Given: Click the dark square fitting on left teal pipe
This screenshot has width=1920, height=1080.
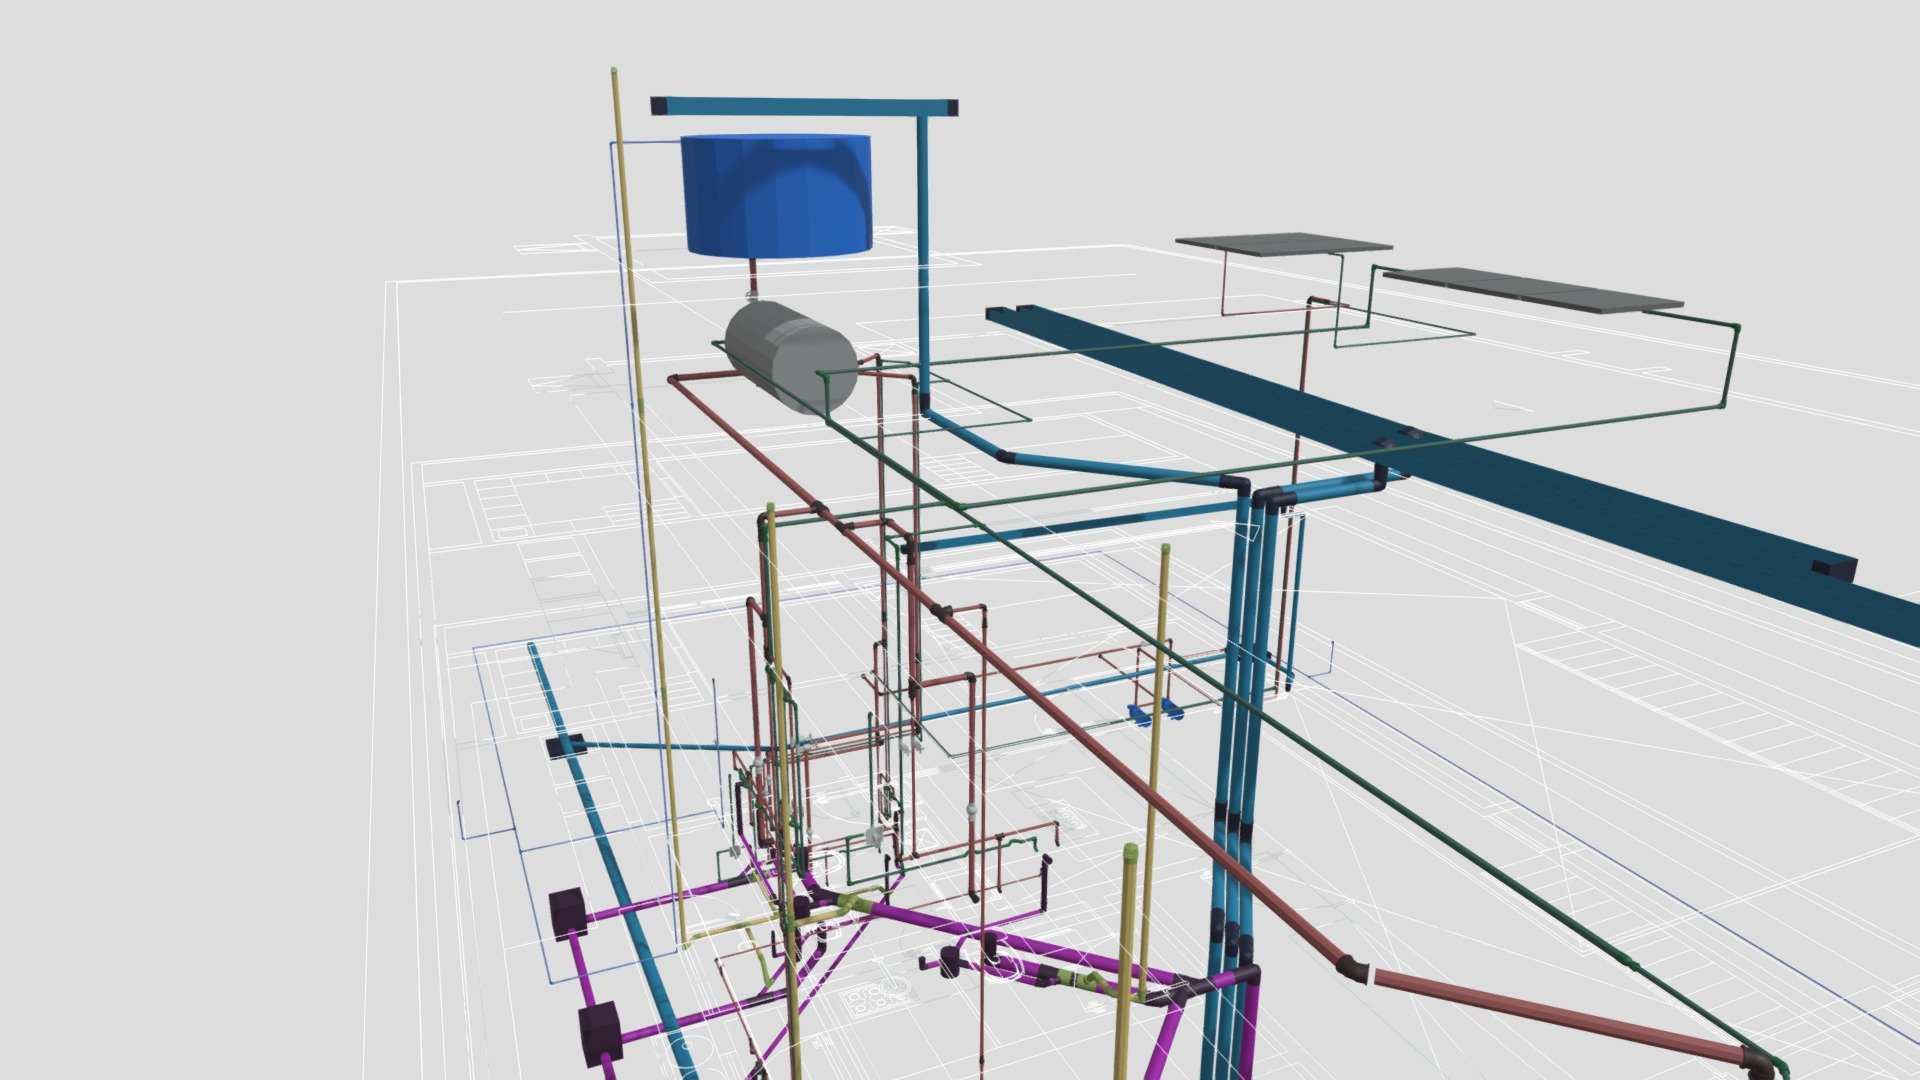Looking at the screenshot, I should [x=565, y=745].
